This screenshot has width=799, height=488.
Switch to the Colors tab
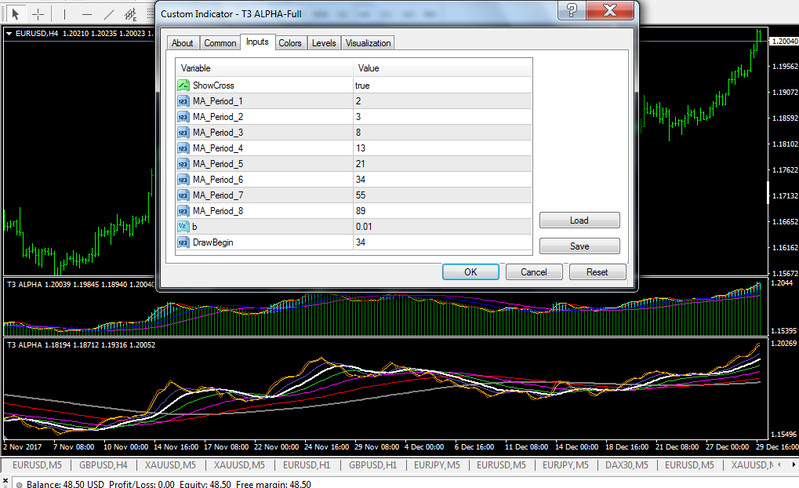pos(290,43)
